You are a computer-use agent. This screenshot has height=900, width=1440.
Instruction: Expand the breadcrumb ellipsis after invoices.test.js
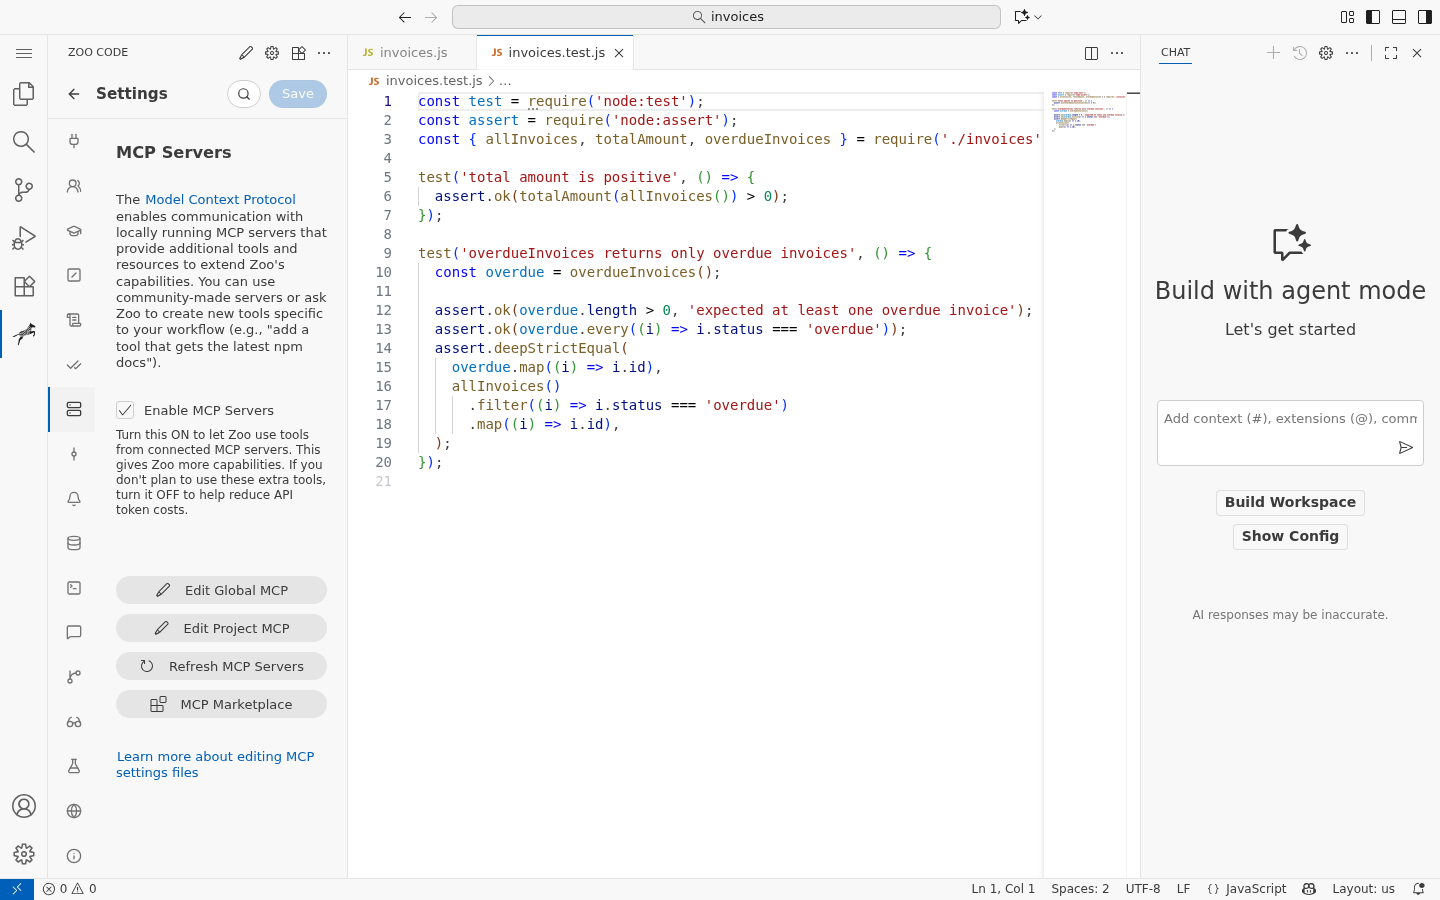[x=505, y=81]
